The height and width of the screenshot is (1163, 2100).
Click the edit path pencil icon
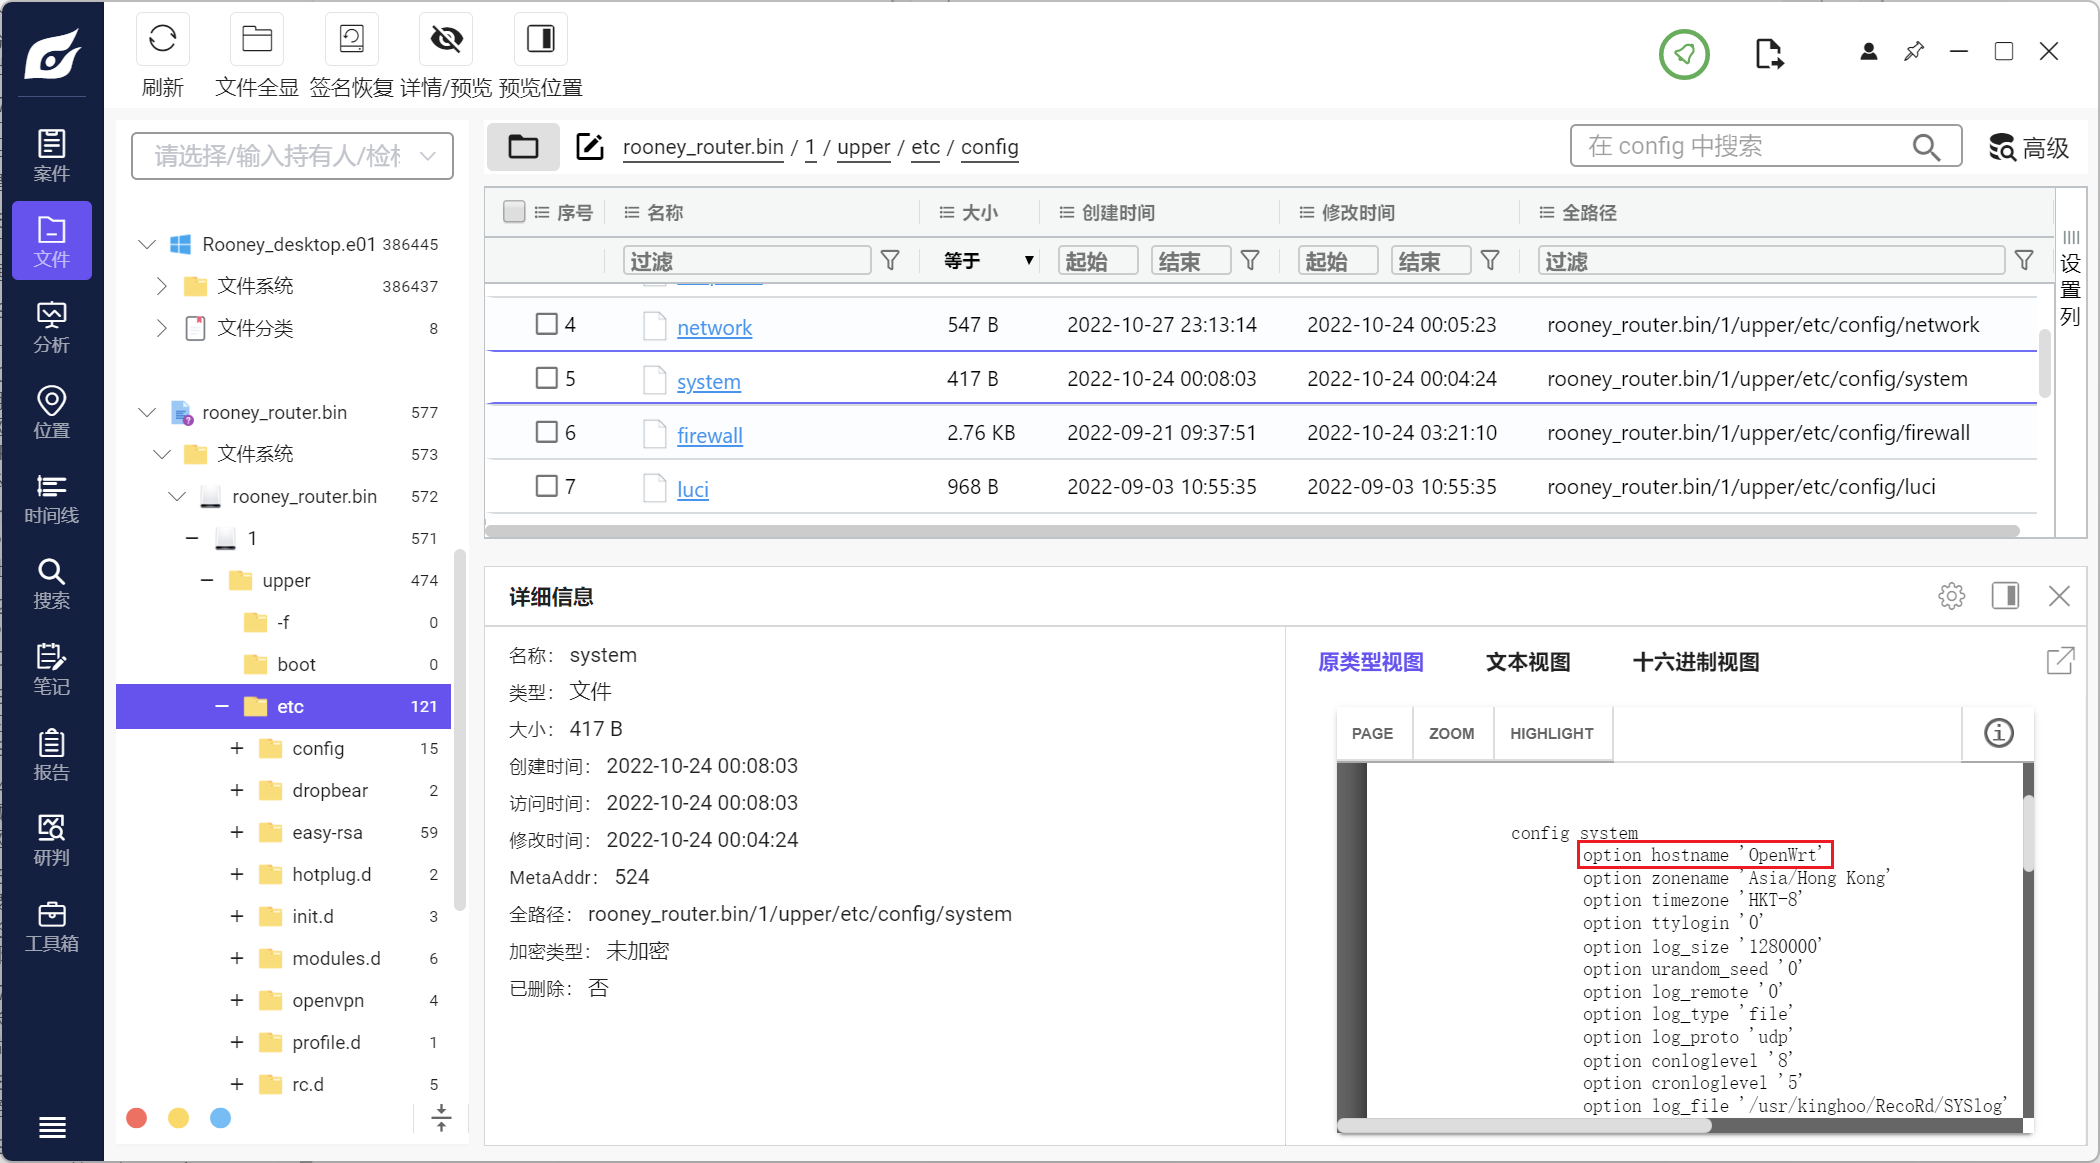point(590,147)
